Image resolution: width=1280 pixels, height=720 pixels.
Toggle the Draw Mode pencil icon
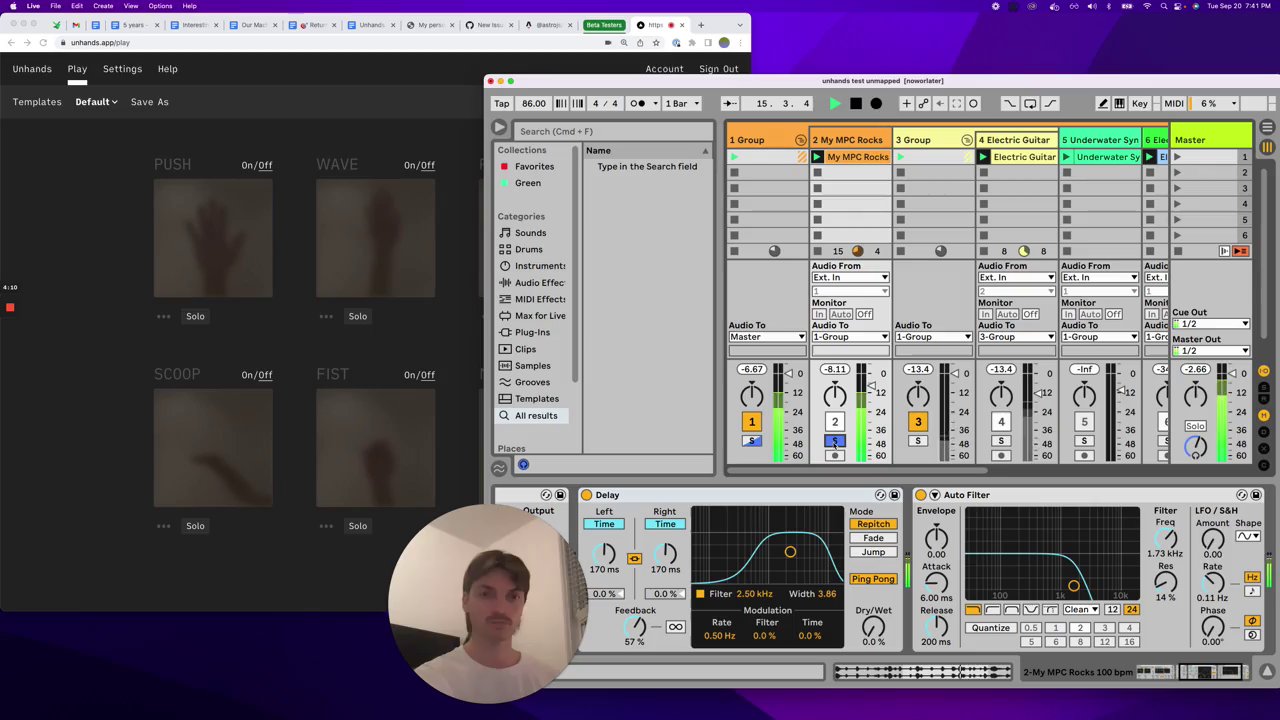coord(1102,103)
